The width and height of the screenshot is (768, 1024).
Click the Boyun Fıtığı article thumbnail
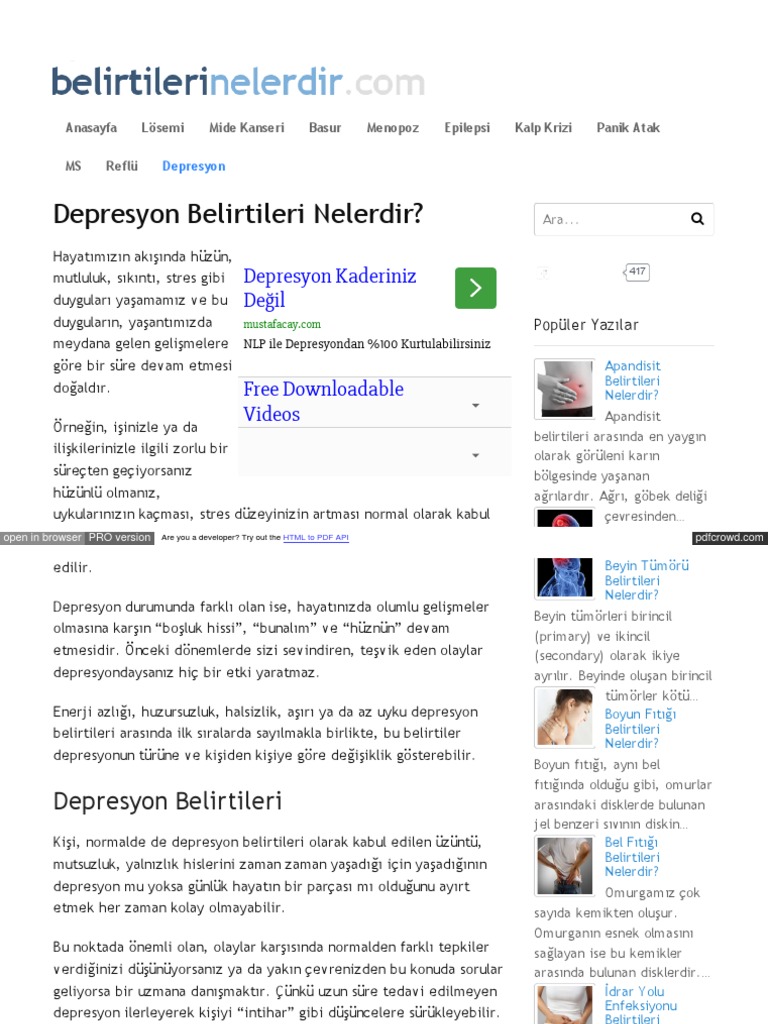pos(564,717)
